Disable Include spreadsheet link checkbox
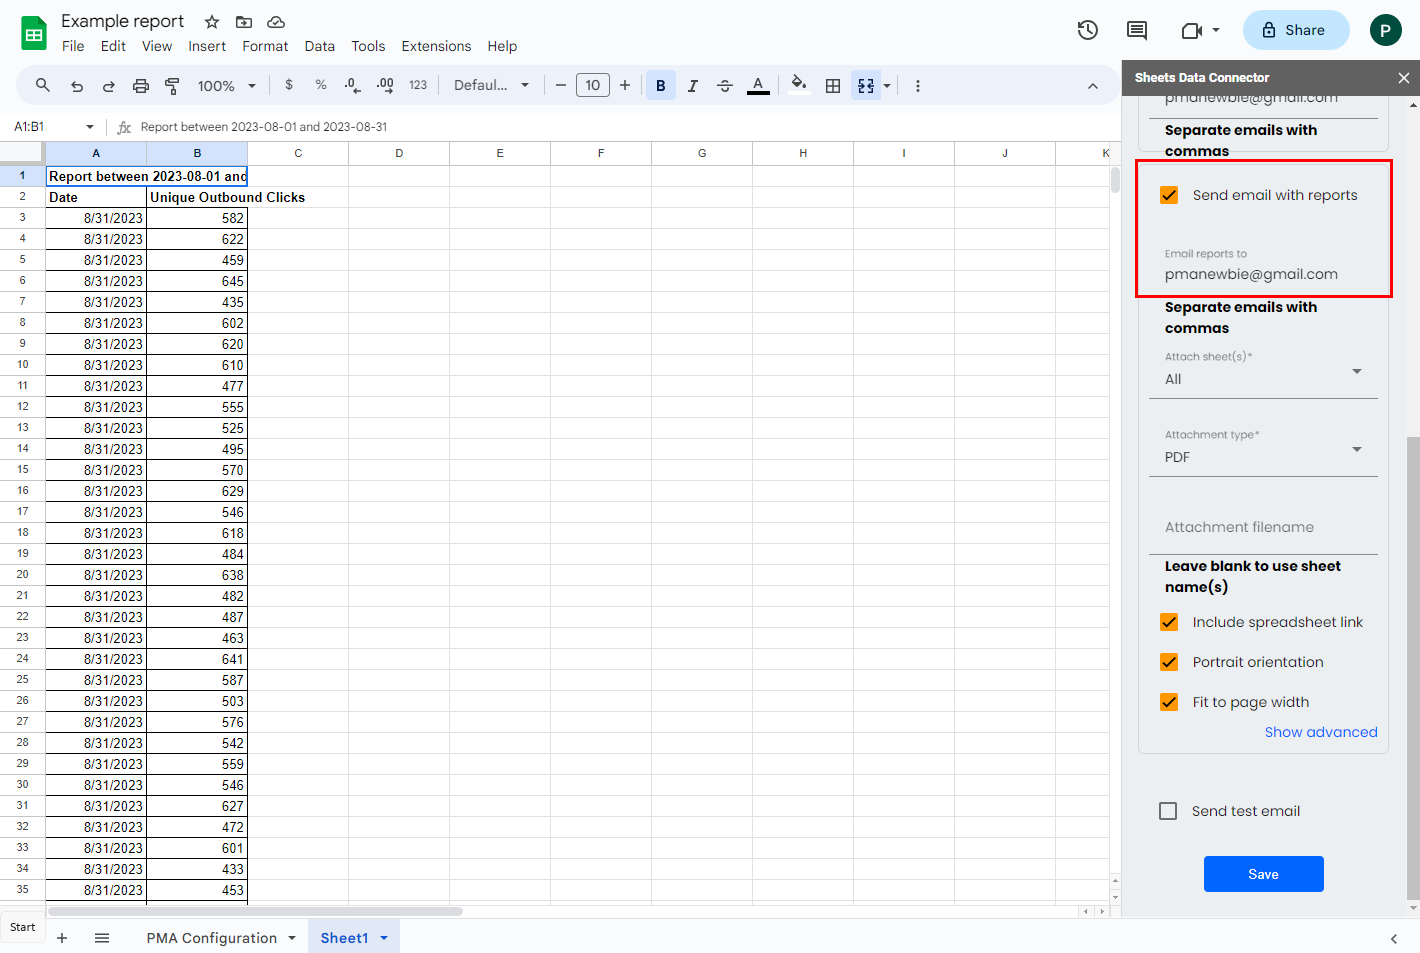The height and width of the screenshot is (953, 1420). [x=1168, y=622]
